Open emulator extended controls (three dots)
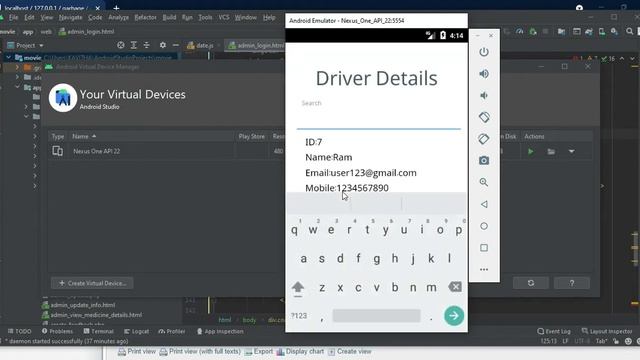The width and height of the screenshot is (640, 360). [x=484, y=269]
